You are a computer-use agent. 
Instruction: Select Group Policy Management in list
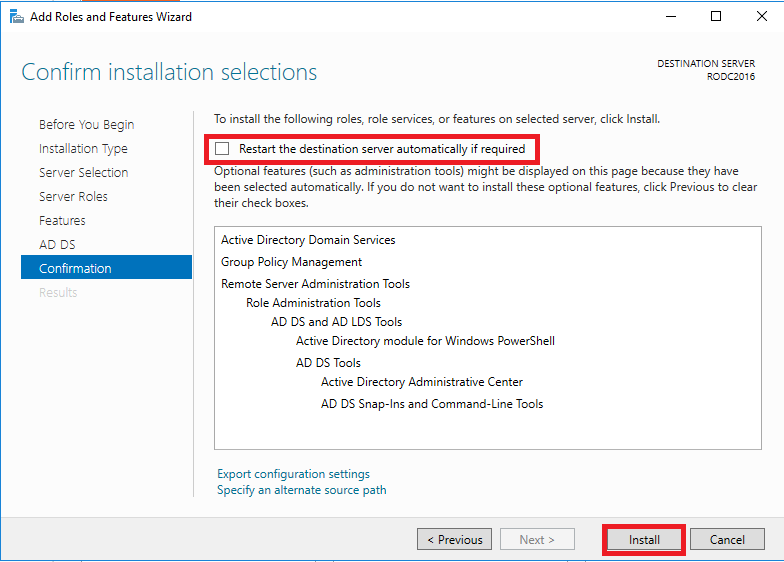[x=292, y=262]
